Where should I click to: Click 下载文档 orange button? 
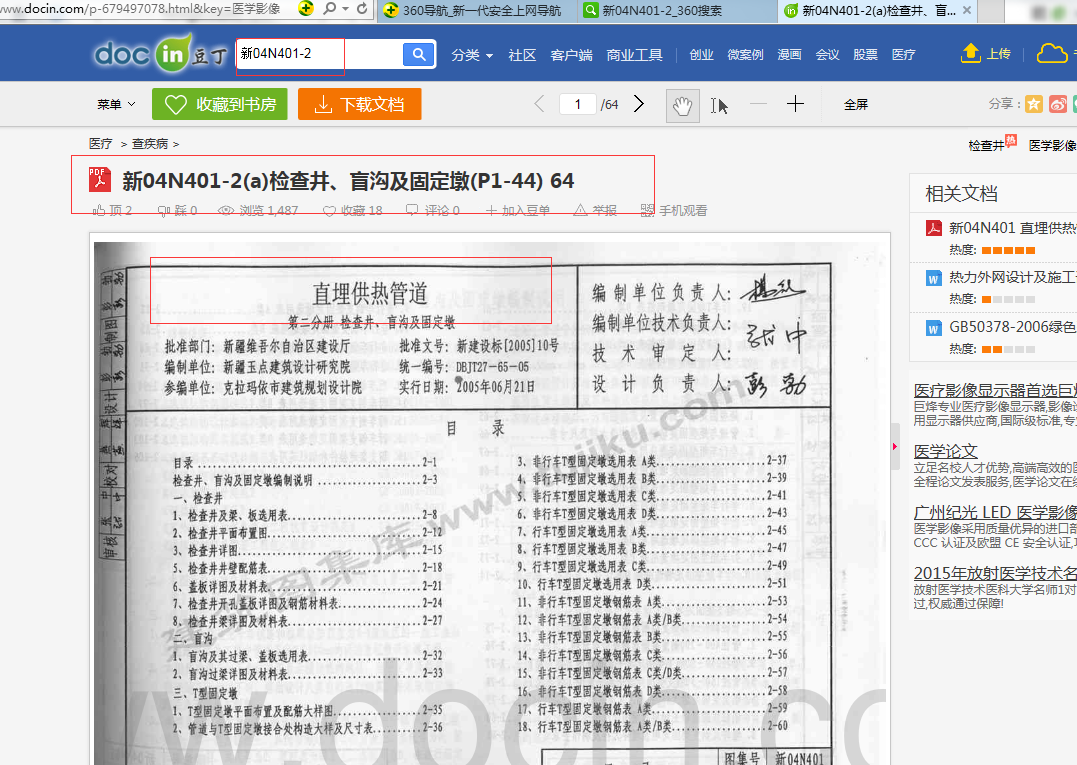(359, 104)
